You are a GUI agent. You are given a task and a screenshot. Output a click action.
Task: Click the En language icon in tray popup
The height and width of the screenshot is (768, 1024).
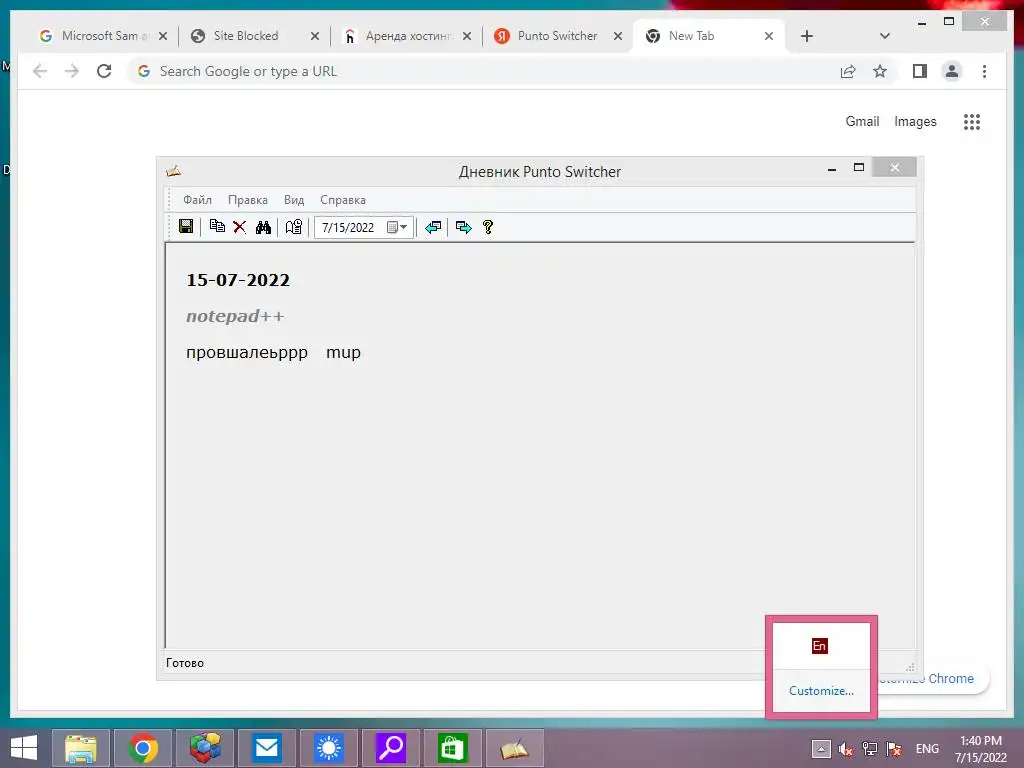point(820,646)
